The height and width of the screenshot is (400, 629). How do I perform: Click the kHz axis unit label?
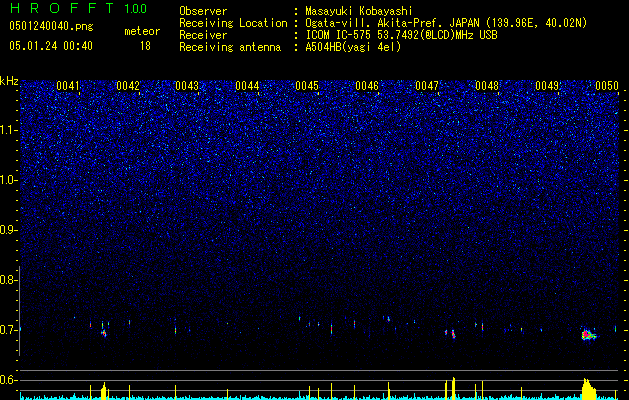coord(9,81)
